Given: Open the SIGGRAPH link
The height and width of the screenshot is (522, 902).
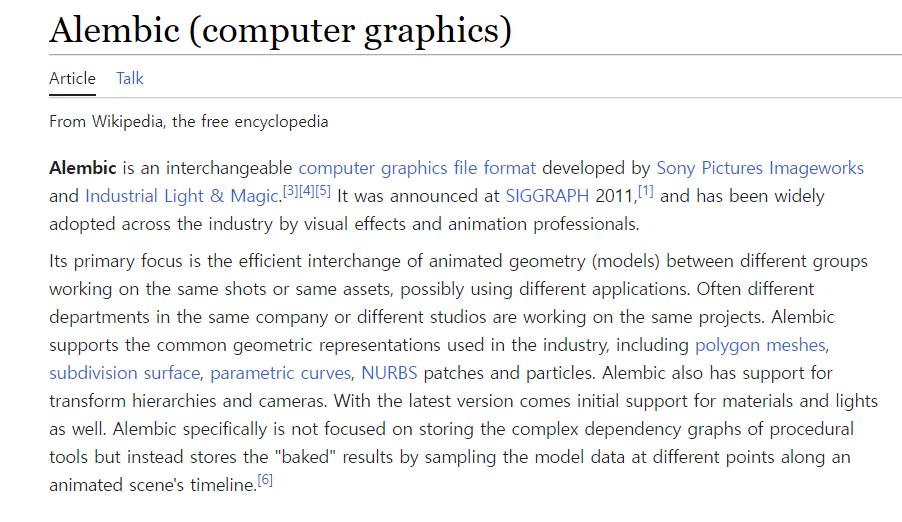Looking at the screenshot, I should coord(547,196).
